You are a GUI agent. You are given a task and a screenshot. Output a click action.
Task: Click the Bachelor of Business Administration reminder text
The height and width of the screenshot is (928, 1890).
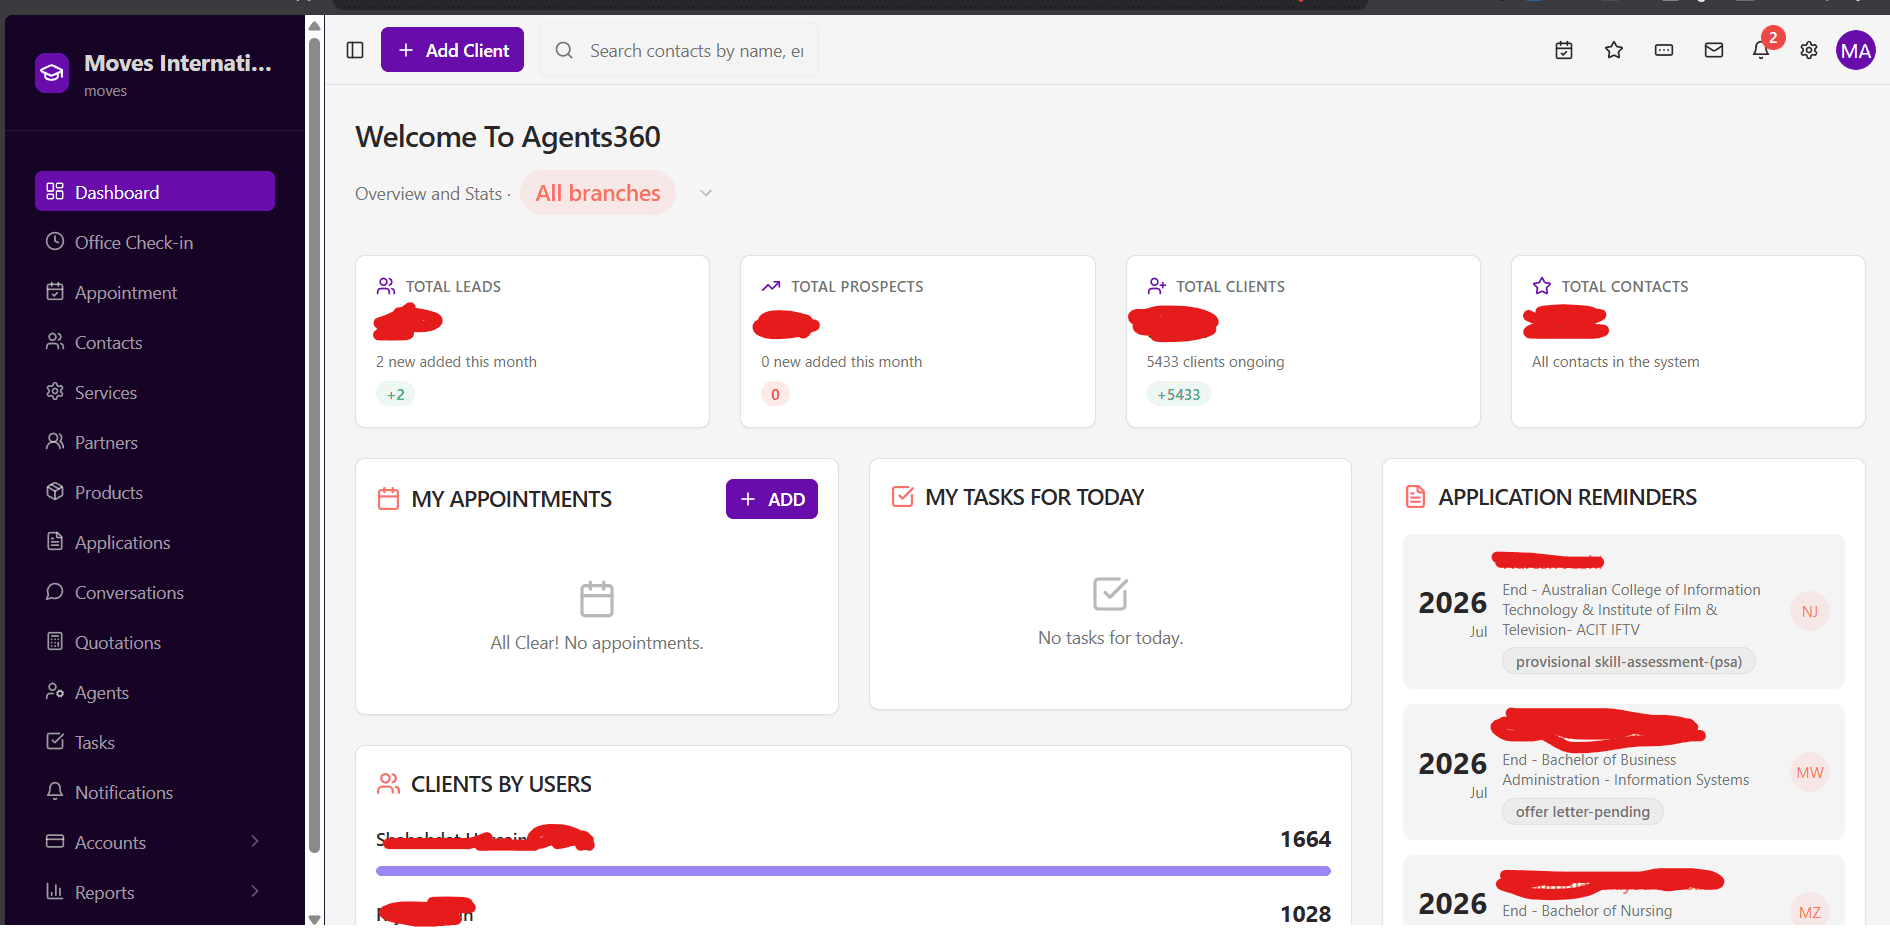[1626, 769]
